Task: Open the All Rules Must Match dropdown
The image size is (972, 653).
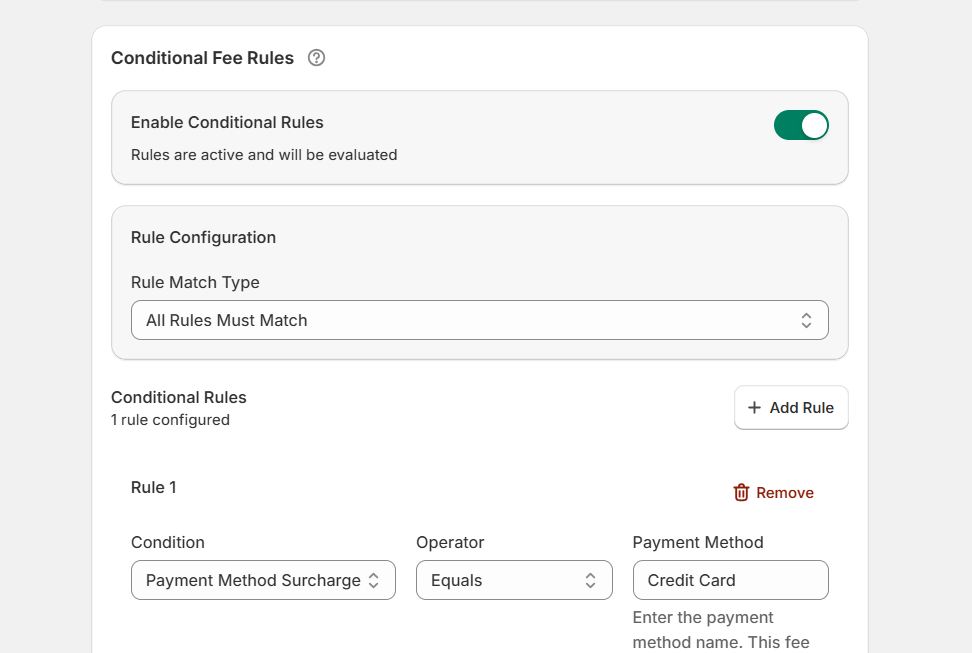Action: tap(479, 319)
